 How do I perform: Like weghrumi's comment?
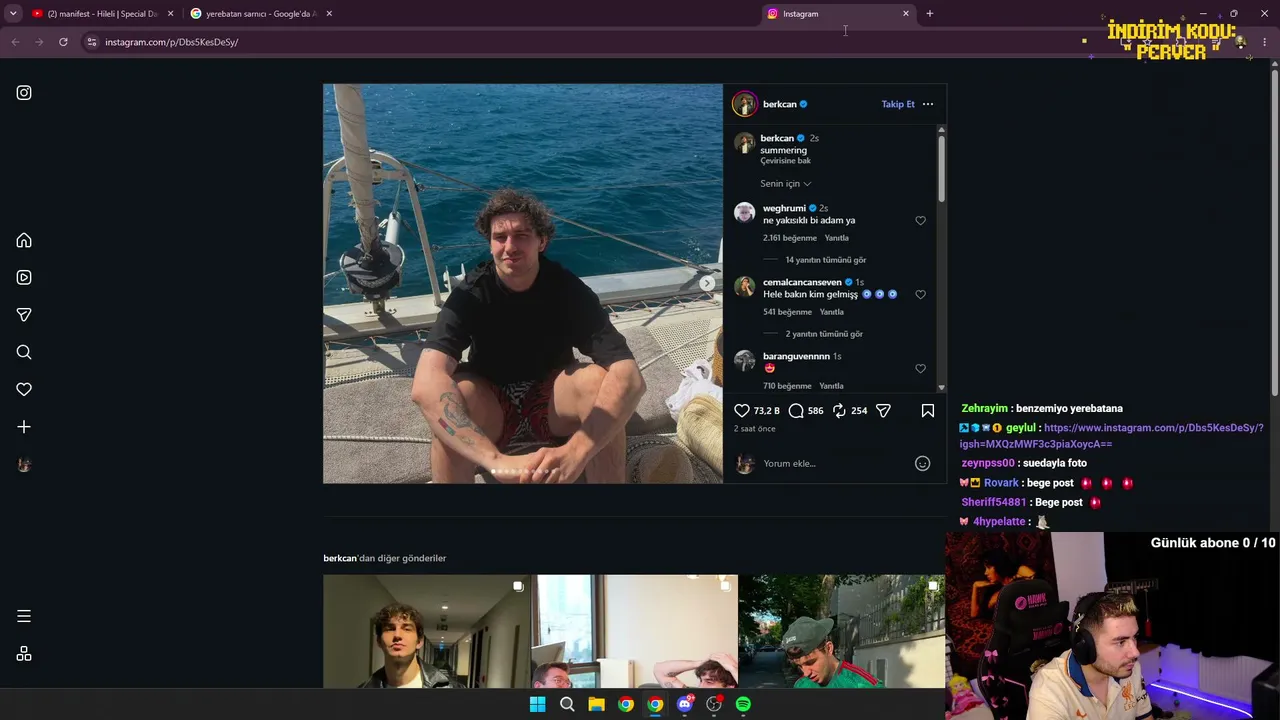[x=921, y=221]
